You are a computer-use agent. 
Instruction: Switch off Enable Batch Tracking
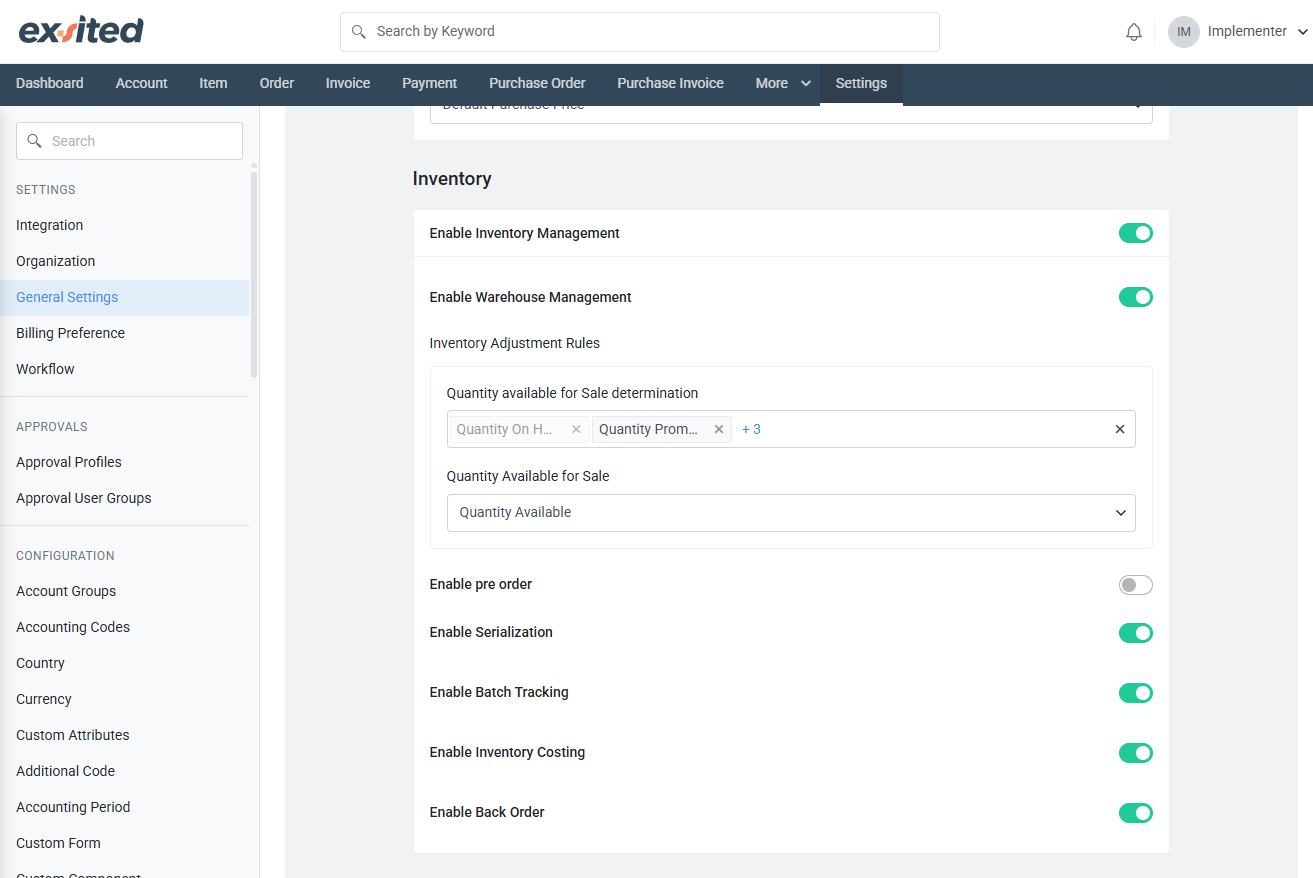click(1136, 693)
